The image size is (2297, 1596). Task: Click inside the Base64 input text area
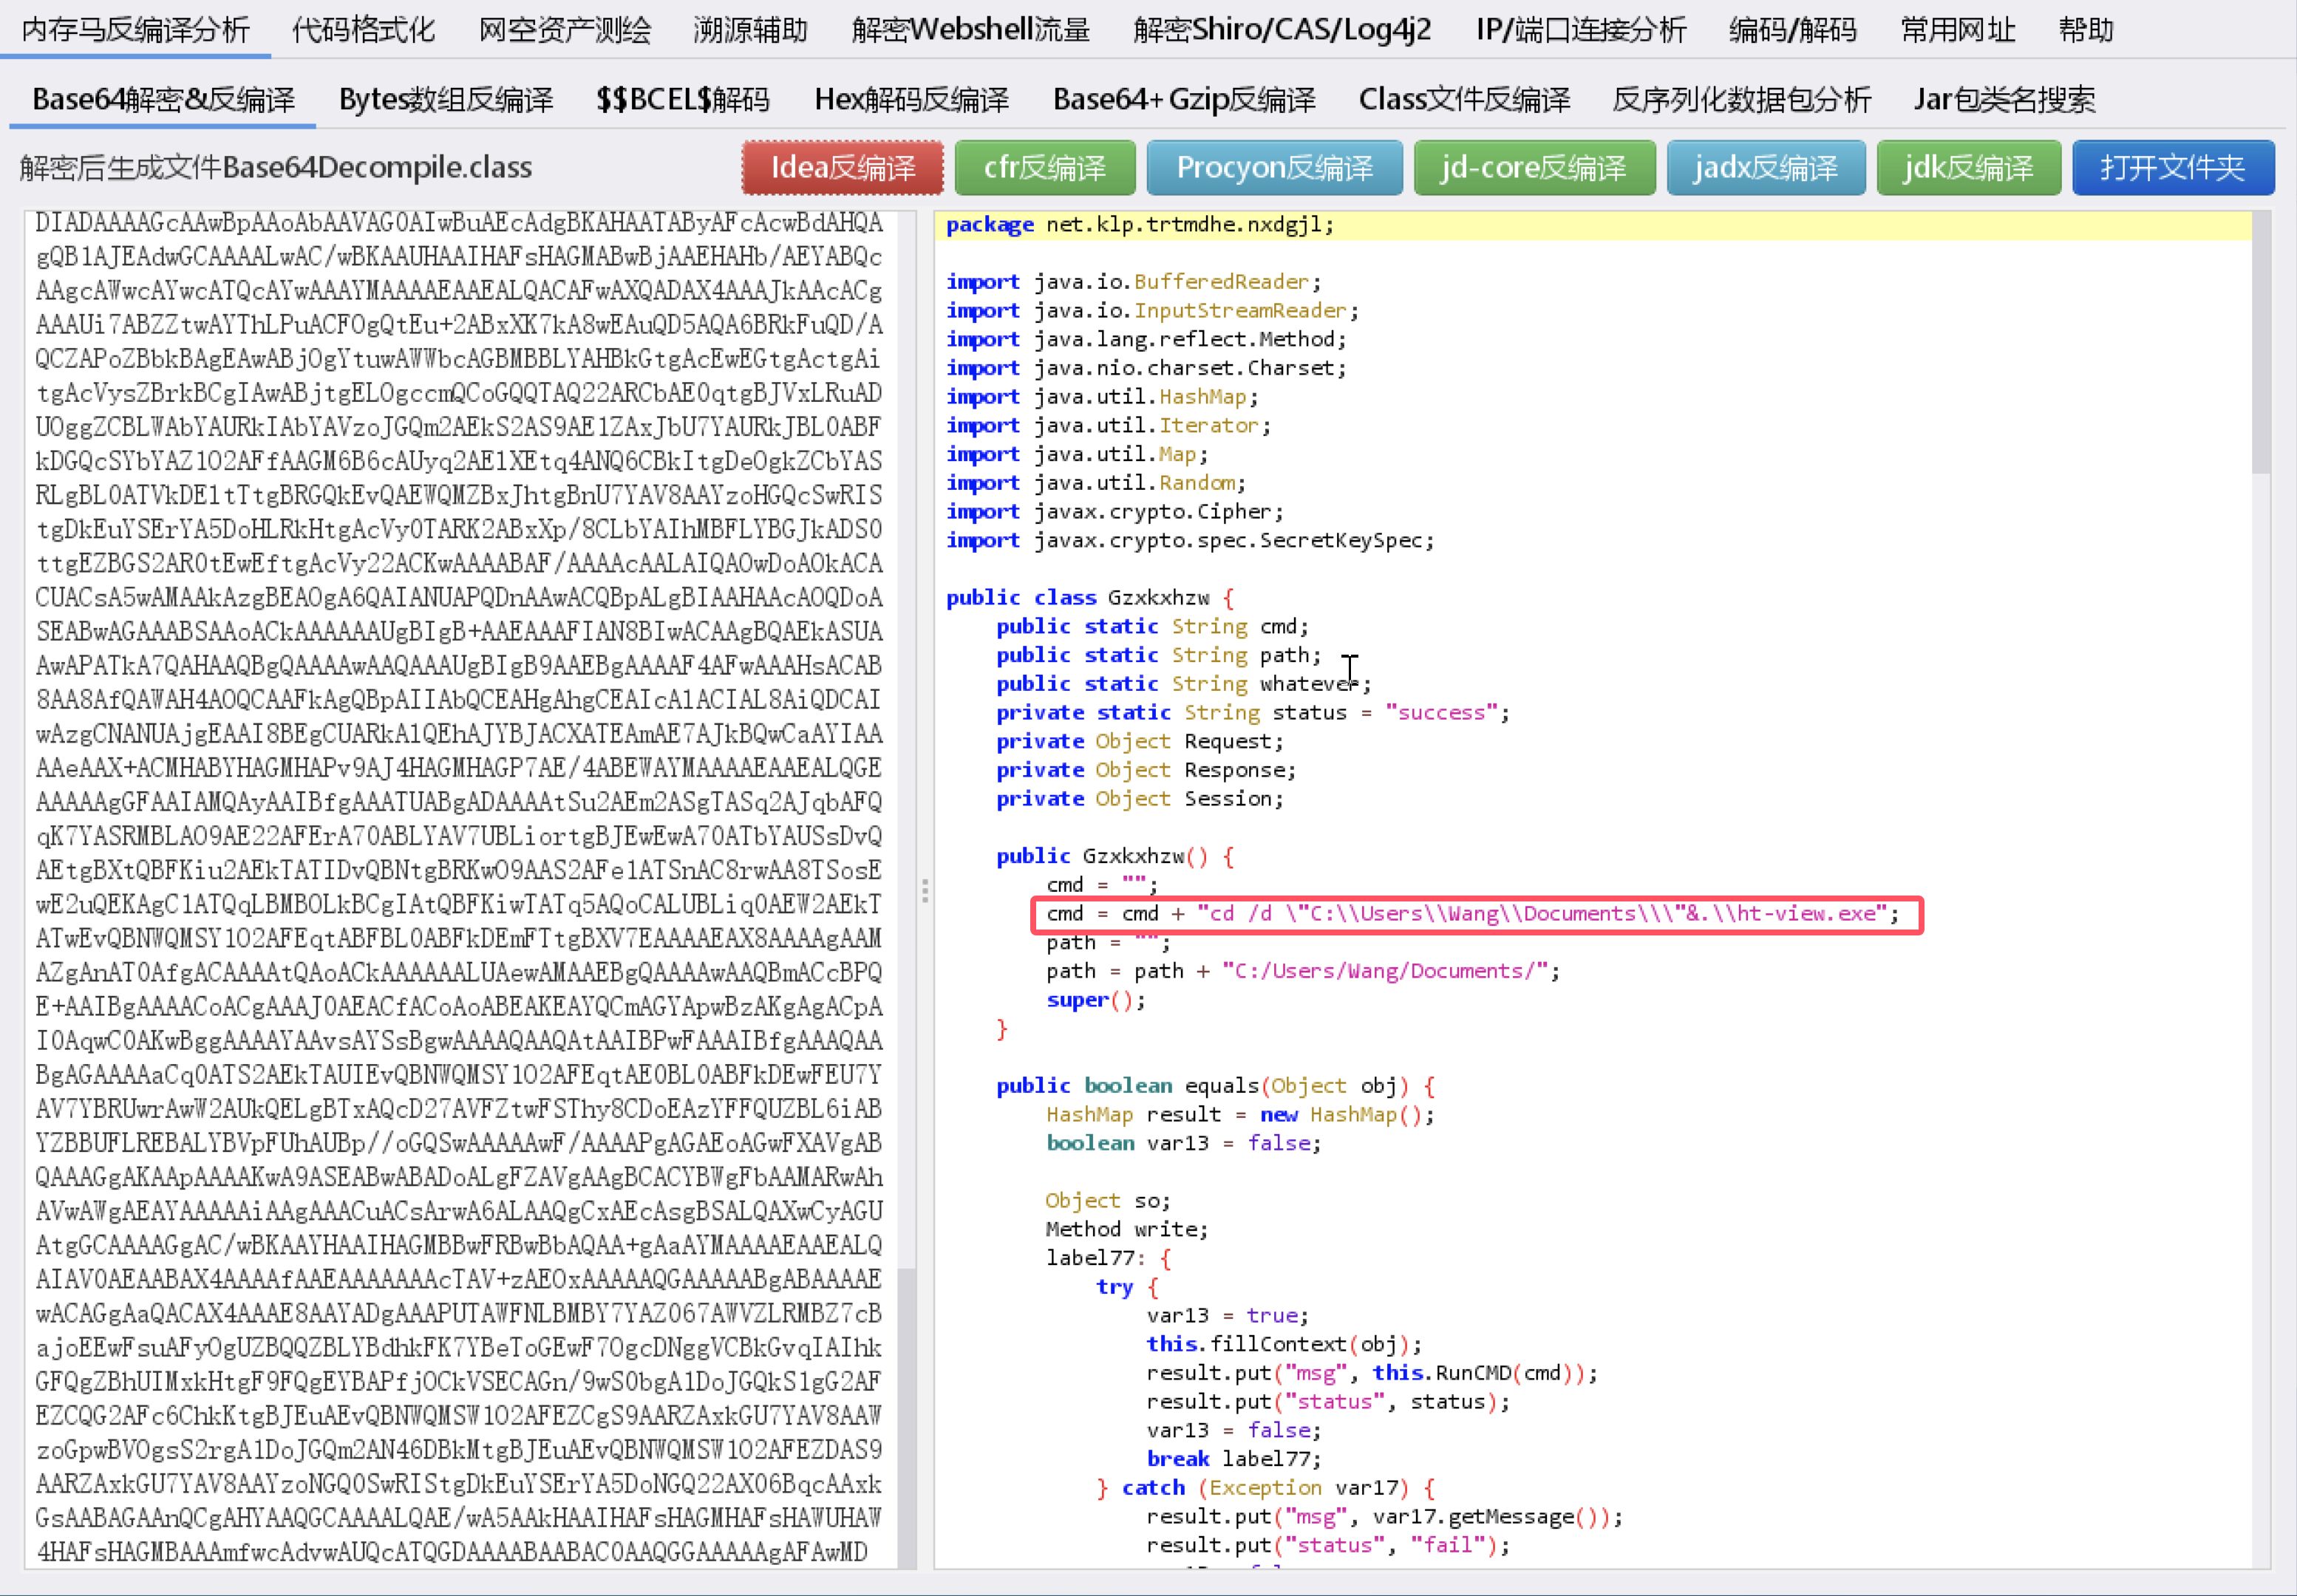(460, 888)
